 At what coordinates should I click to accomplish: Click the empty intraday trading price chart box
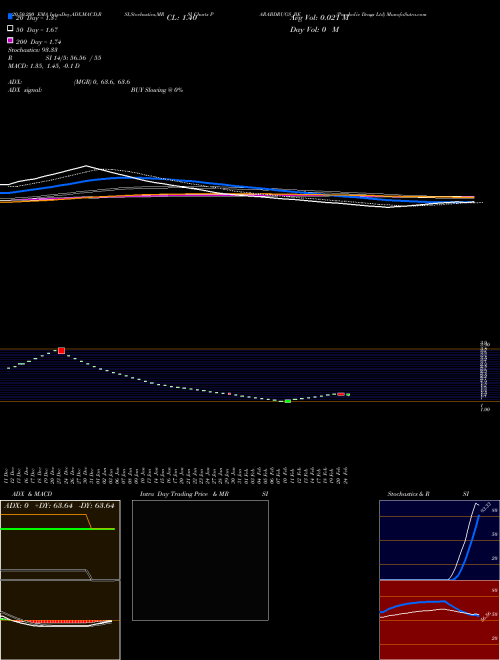pyautogui.click(x=200, y=560)
